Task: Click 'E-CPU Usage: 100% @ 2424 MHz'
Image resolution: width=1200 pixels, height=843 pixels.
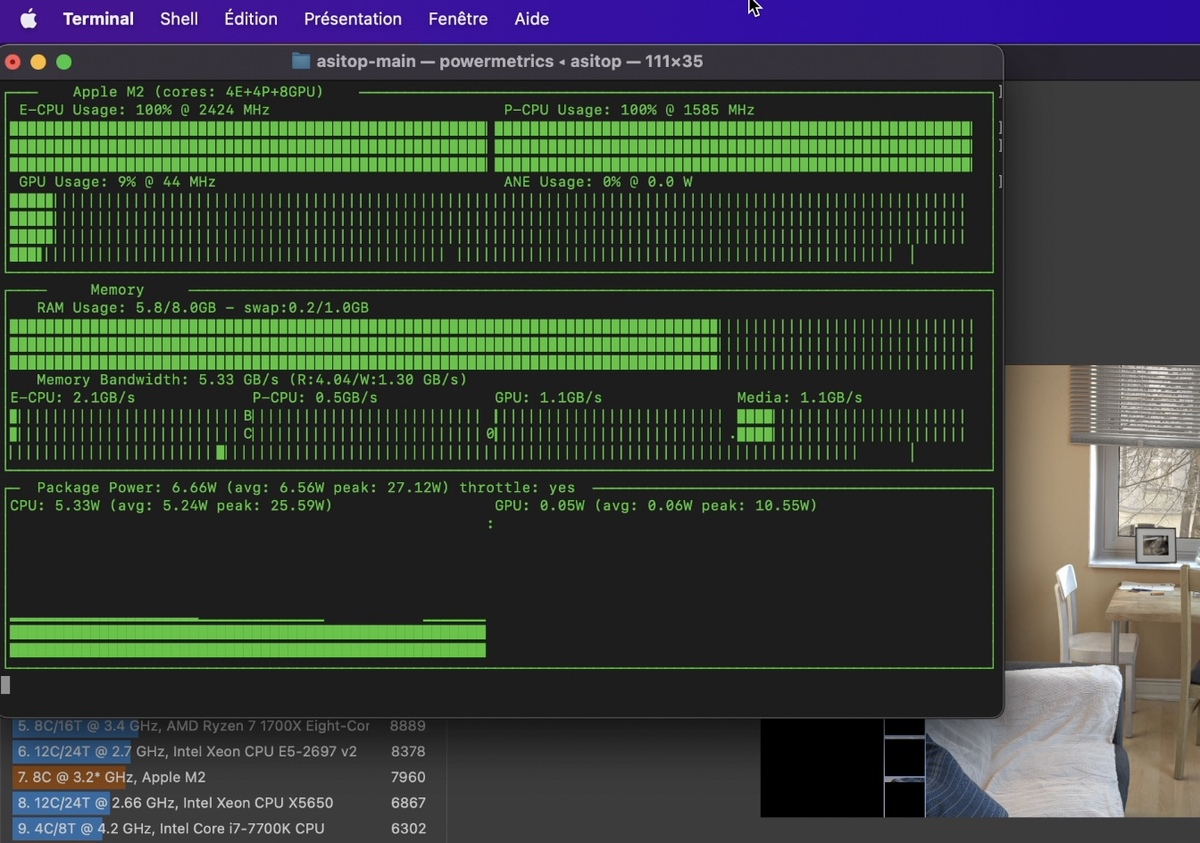Action: 144,110
